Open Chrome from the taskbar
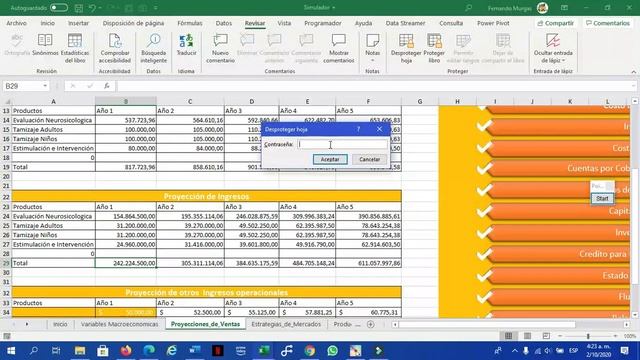Viewport: 640px width, 360px height. tap(309, 351)
